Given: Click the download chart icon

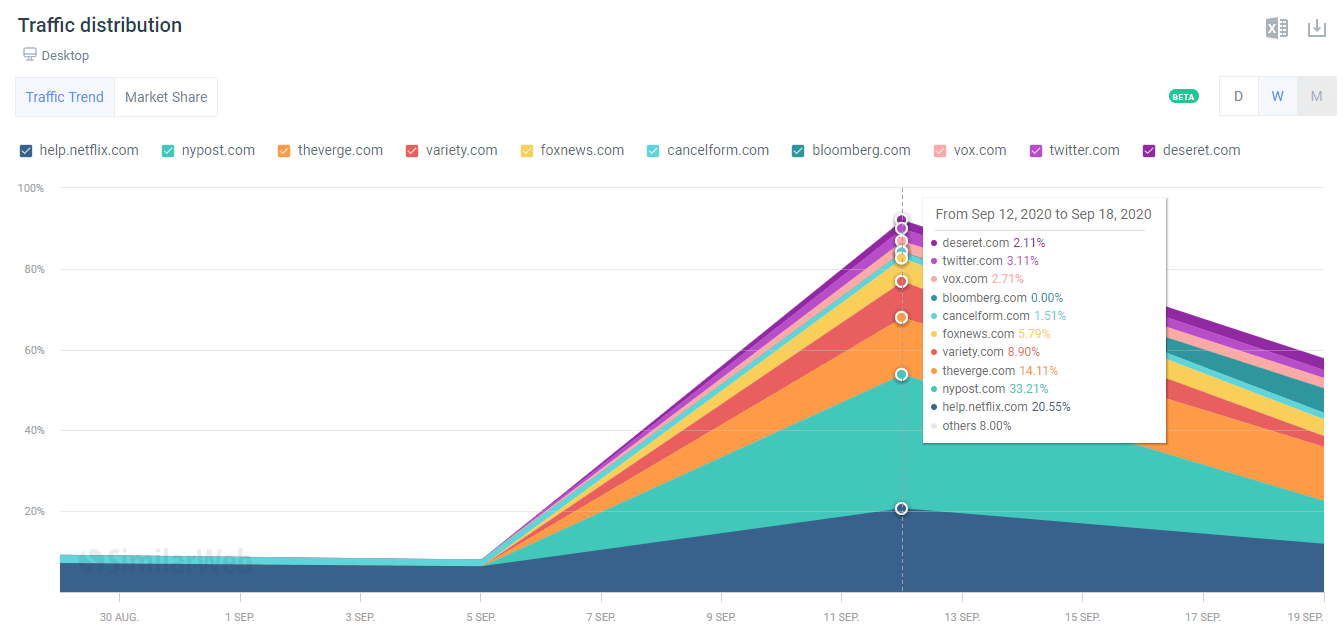Looking at the screenshot, I should (x=1317, y=28).
